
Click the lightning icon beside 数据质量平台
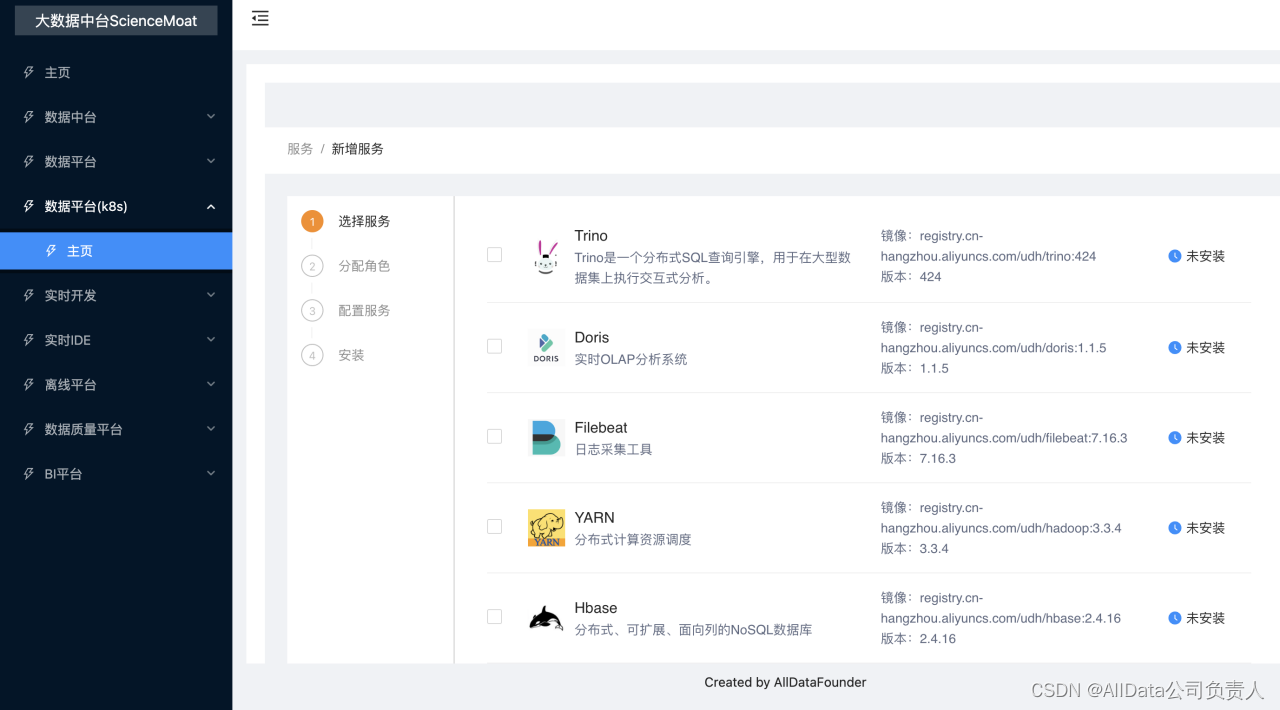[x=29, y=429]
